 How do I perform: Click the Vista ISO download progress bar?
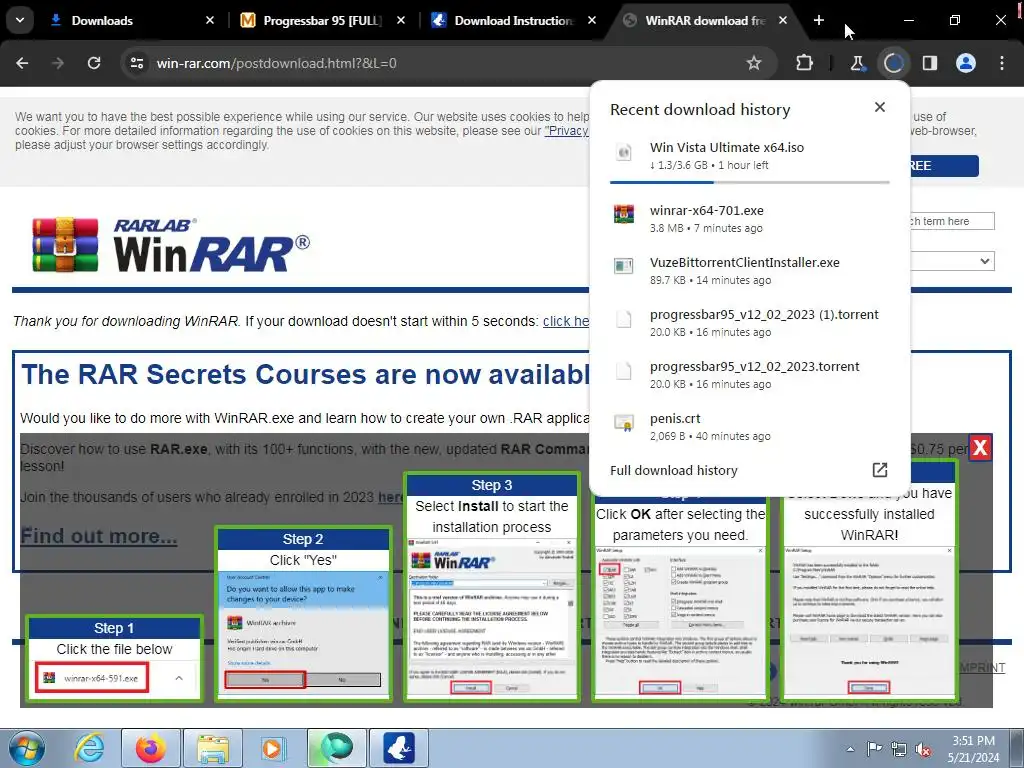coord(750,182)
